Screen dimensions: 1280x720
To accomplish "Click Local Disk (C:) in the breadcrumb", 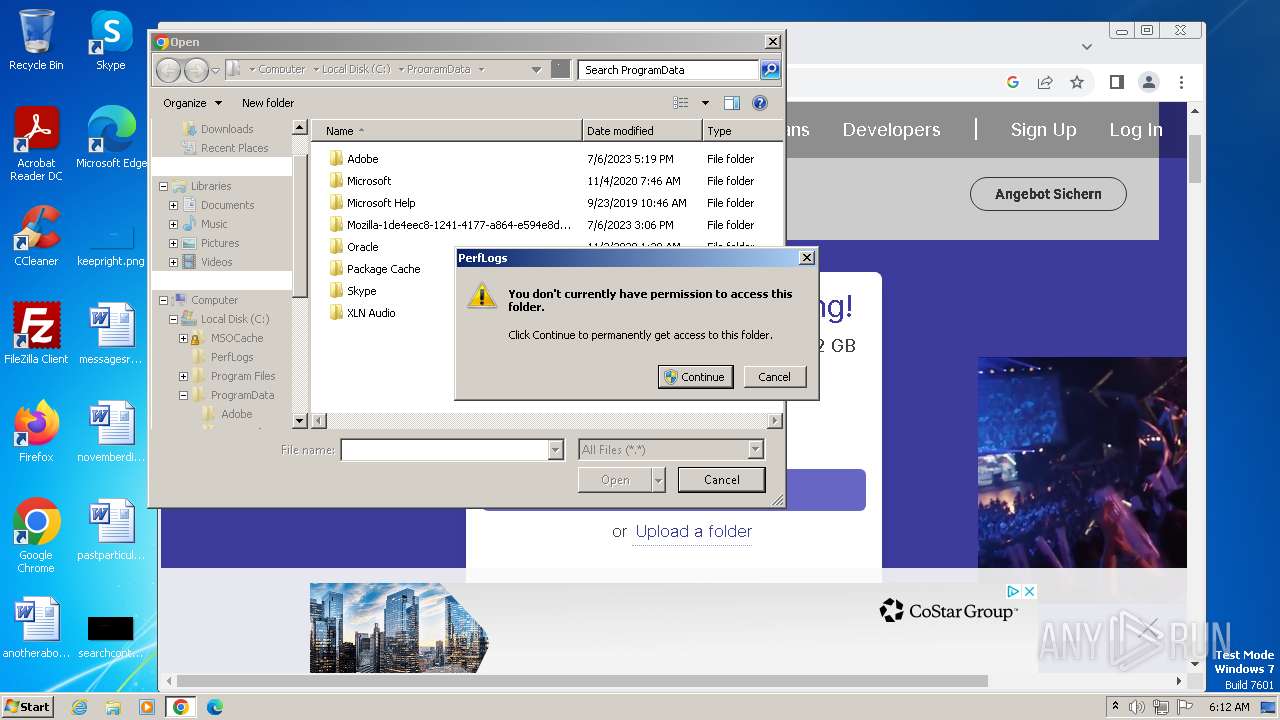I will coord(356,70).
